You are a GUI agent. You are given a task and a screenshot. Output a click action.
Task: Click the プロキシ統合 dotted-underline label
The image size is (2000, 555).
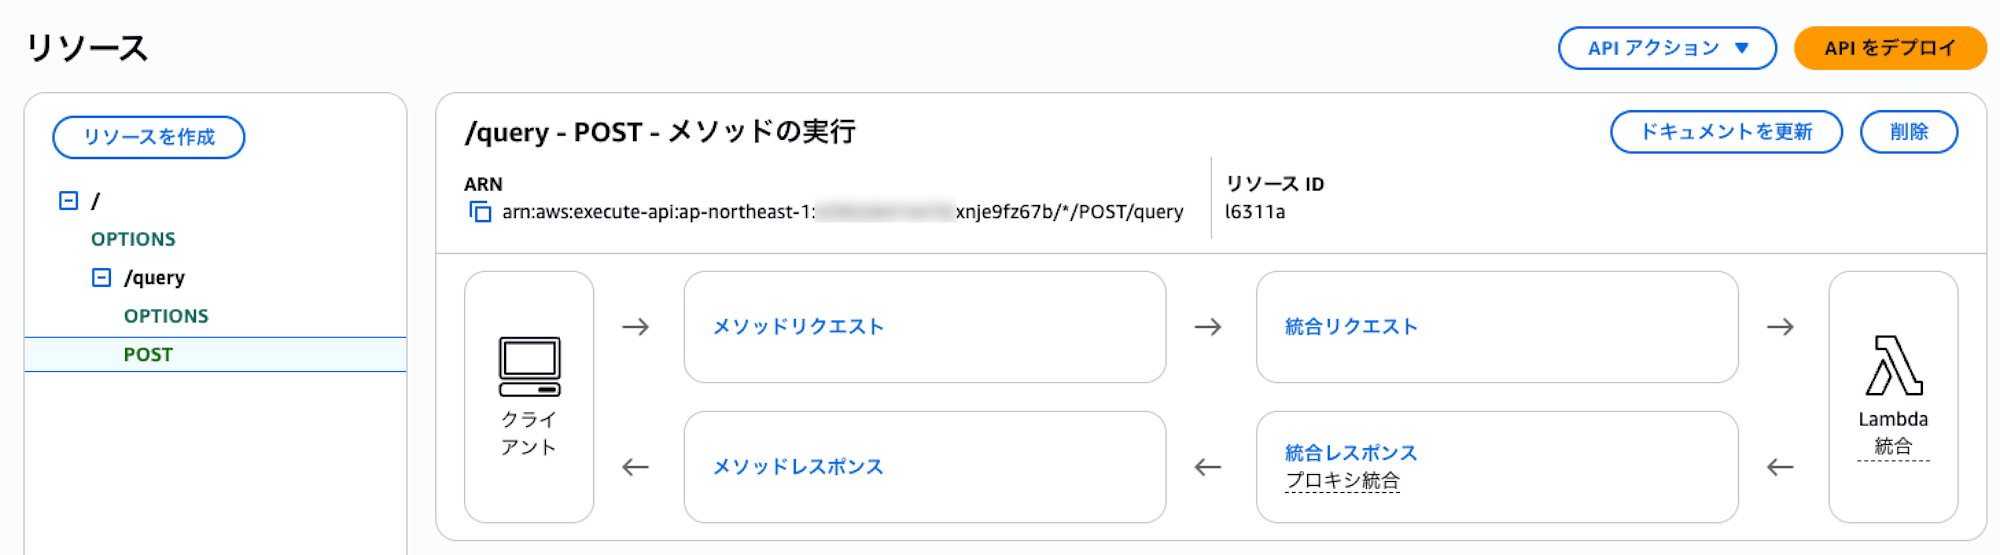(x=1342, y=481)
